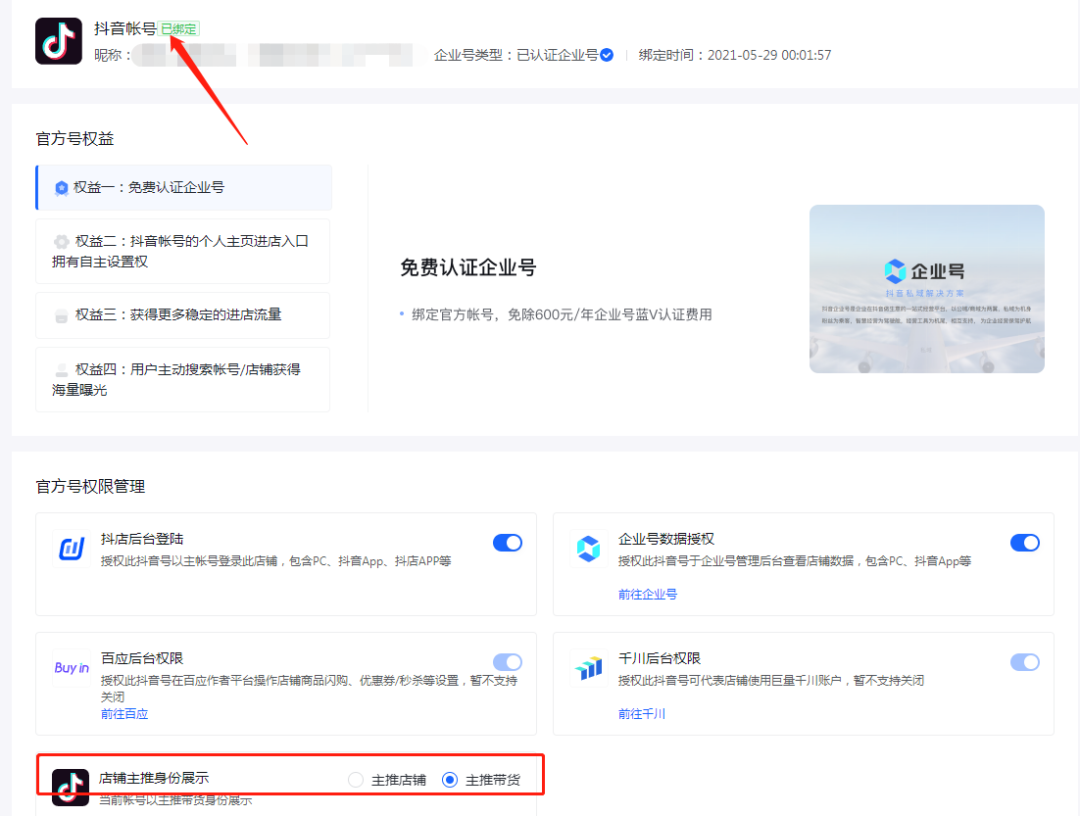The image size is (1080, 816).
Task: Click the 店铺主推身份展示 Douyin icon
Action: click(70, 787)
